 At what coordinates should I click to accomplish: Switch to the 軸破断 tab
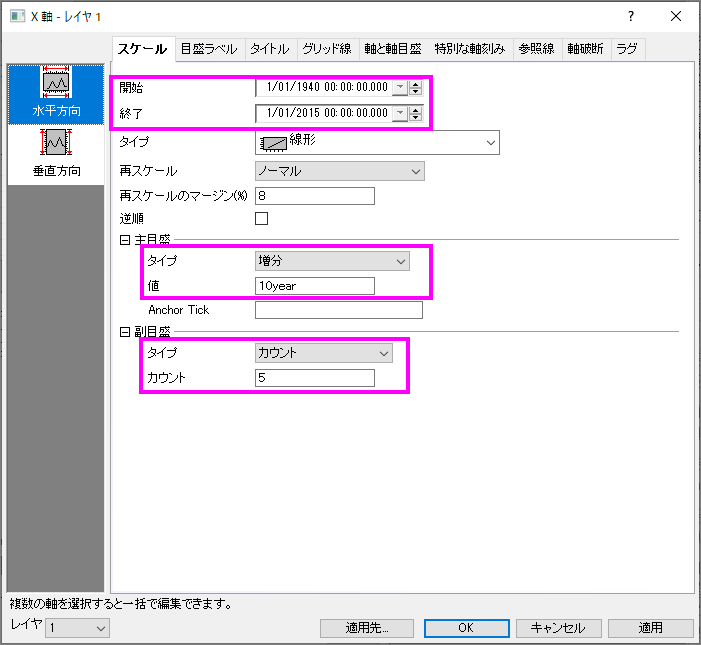[585, 49]
